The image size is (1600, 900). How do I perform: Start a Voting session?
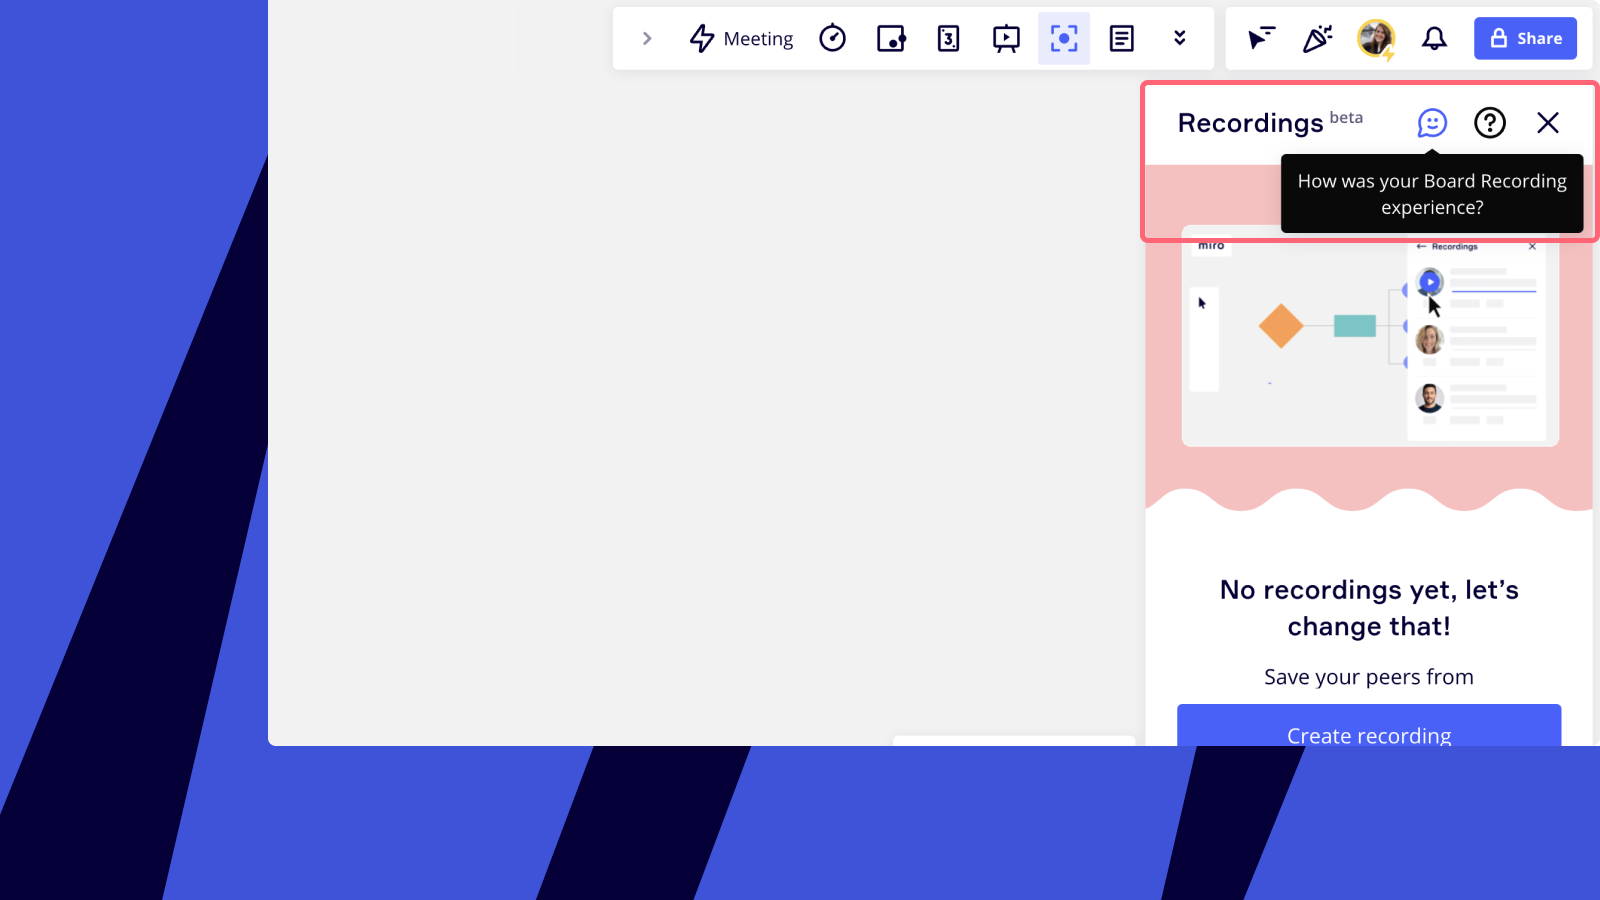tap(890, 39)
